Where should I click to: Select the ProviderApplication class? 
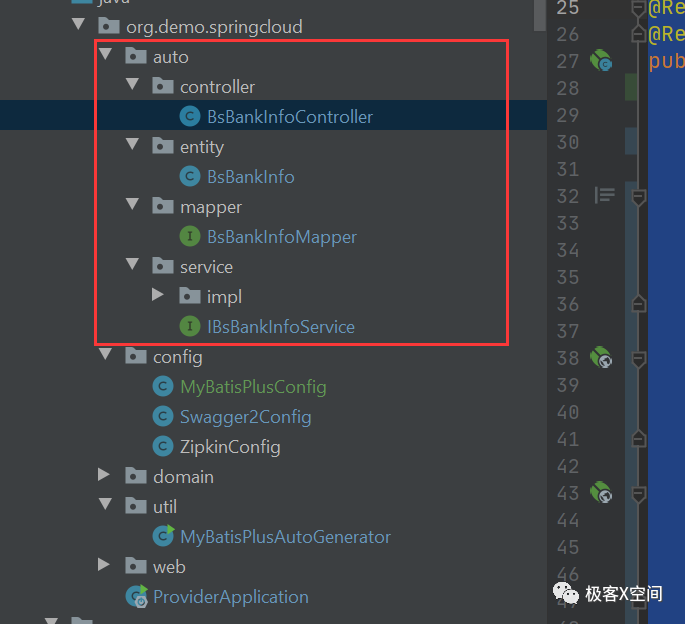(231, 597)
